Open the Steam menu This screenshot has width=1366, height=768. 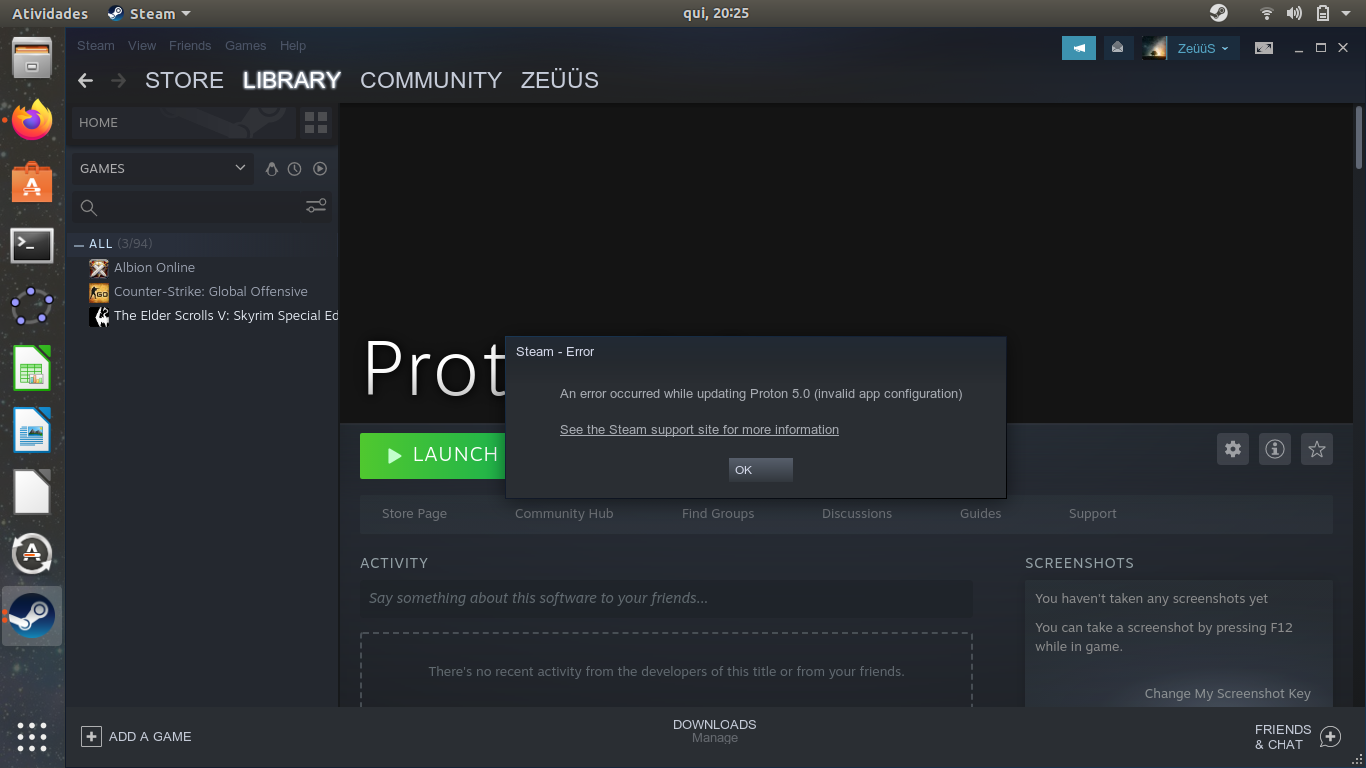click(96, 46)
